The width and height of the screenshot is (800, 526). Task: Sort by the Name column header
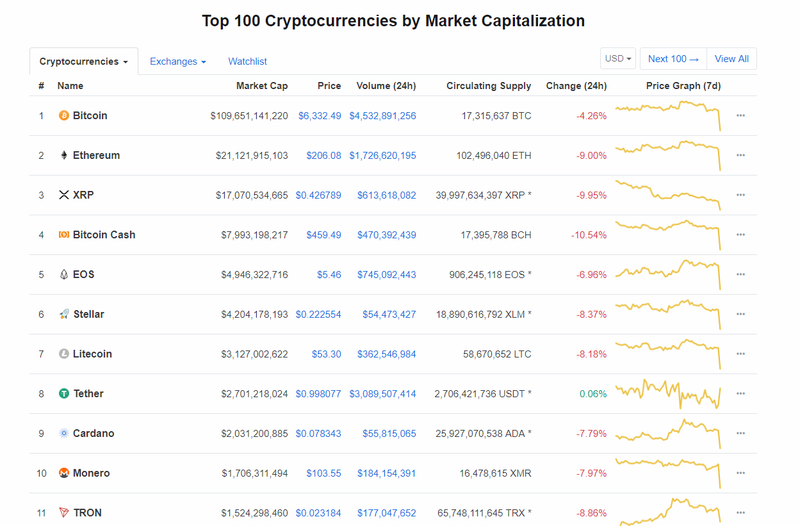tap(70, 86)
